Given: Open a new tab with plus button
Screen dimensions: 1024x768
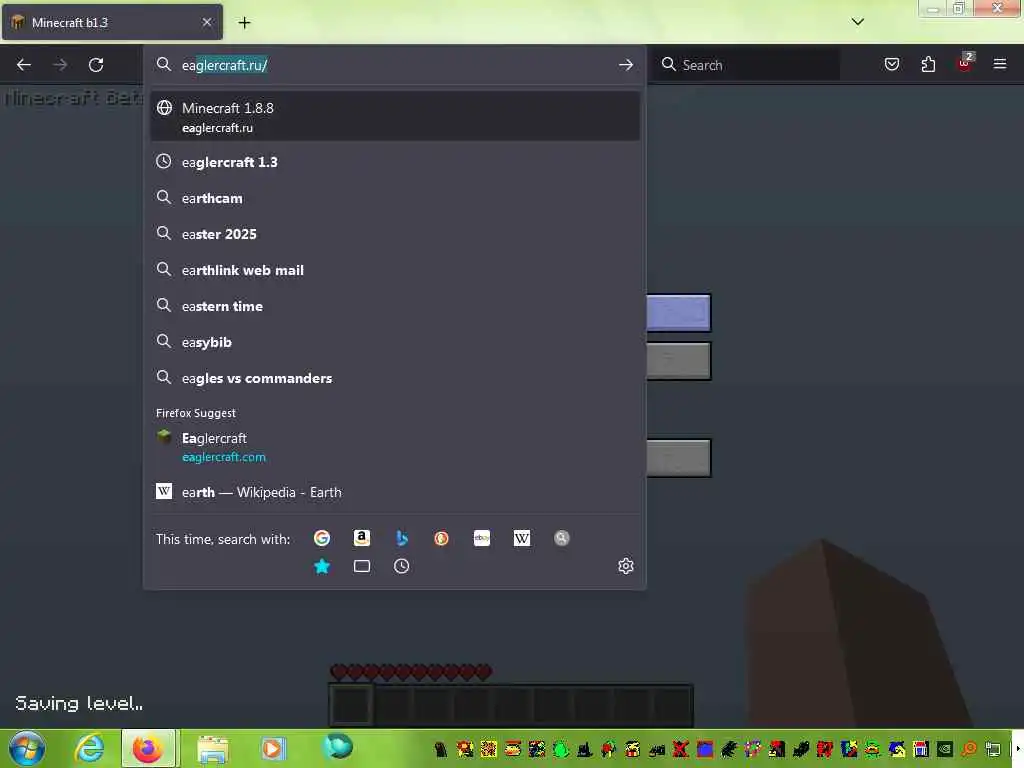Looking at the screenshot, I should tap(244, 23).
